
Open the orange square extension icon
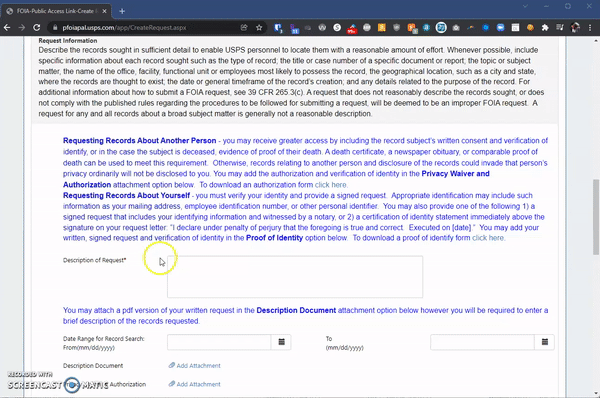click(382, 28)
